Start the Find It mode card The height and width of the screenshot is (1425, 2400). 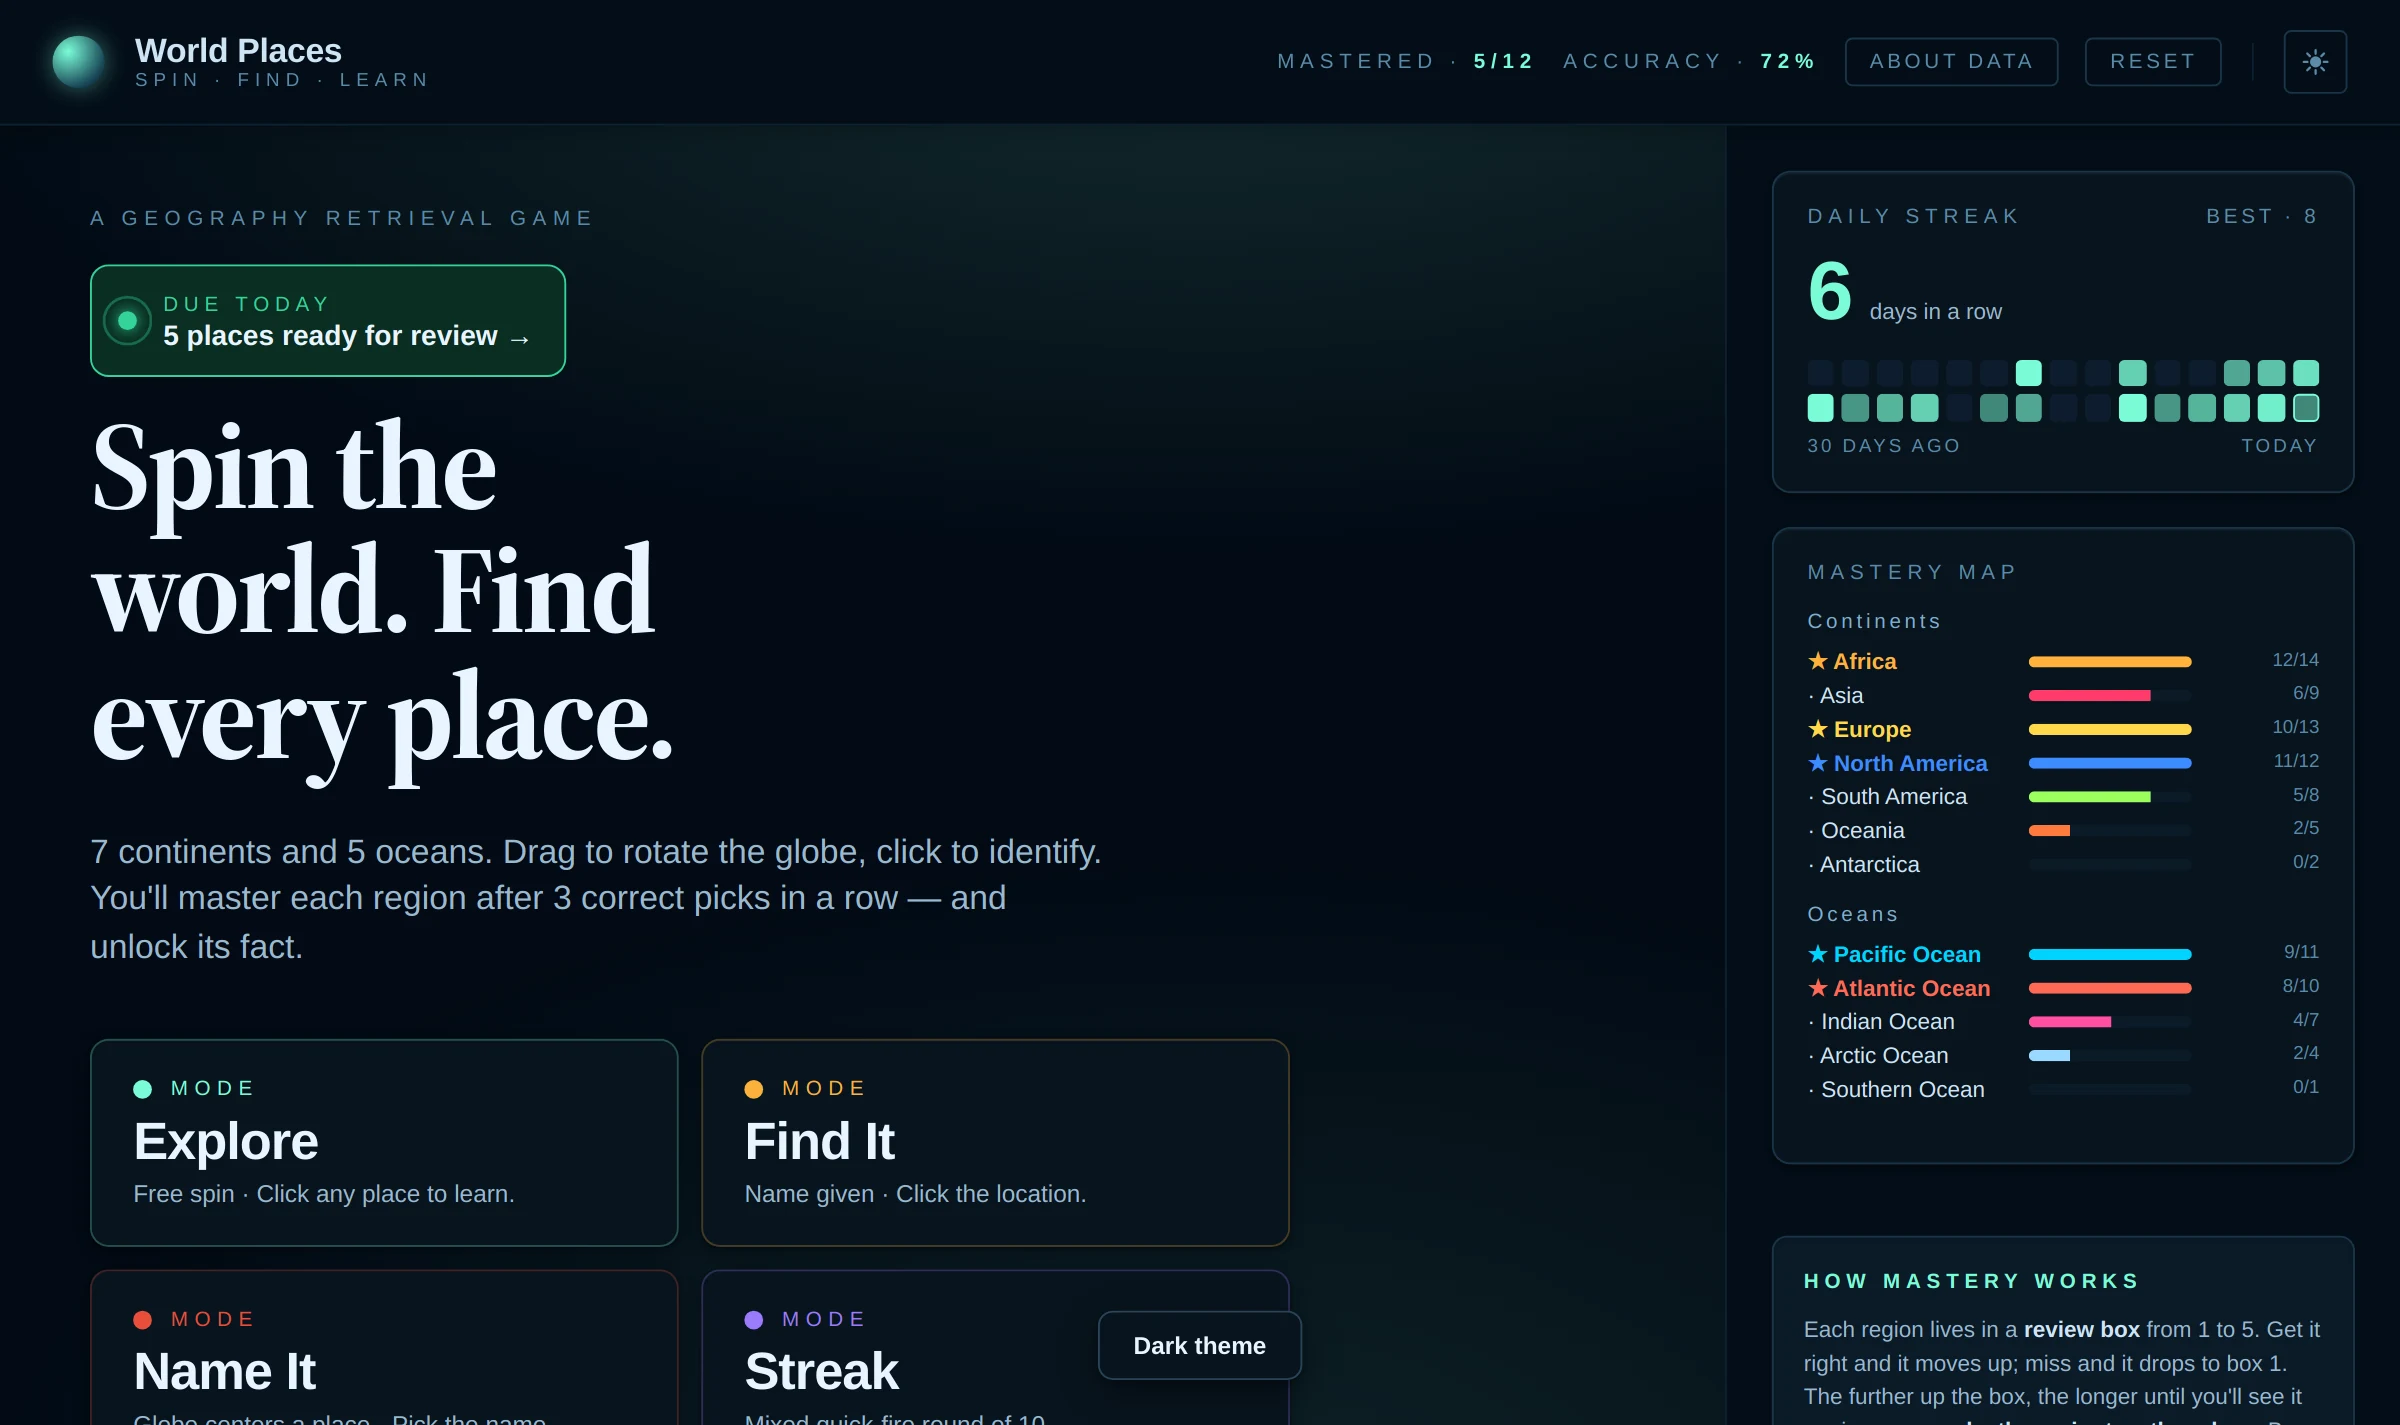click(995, 1142)
